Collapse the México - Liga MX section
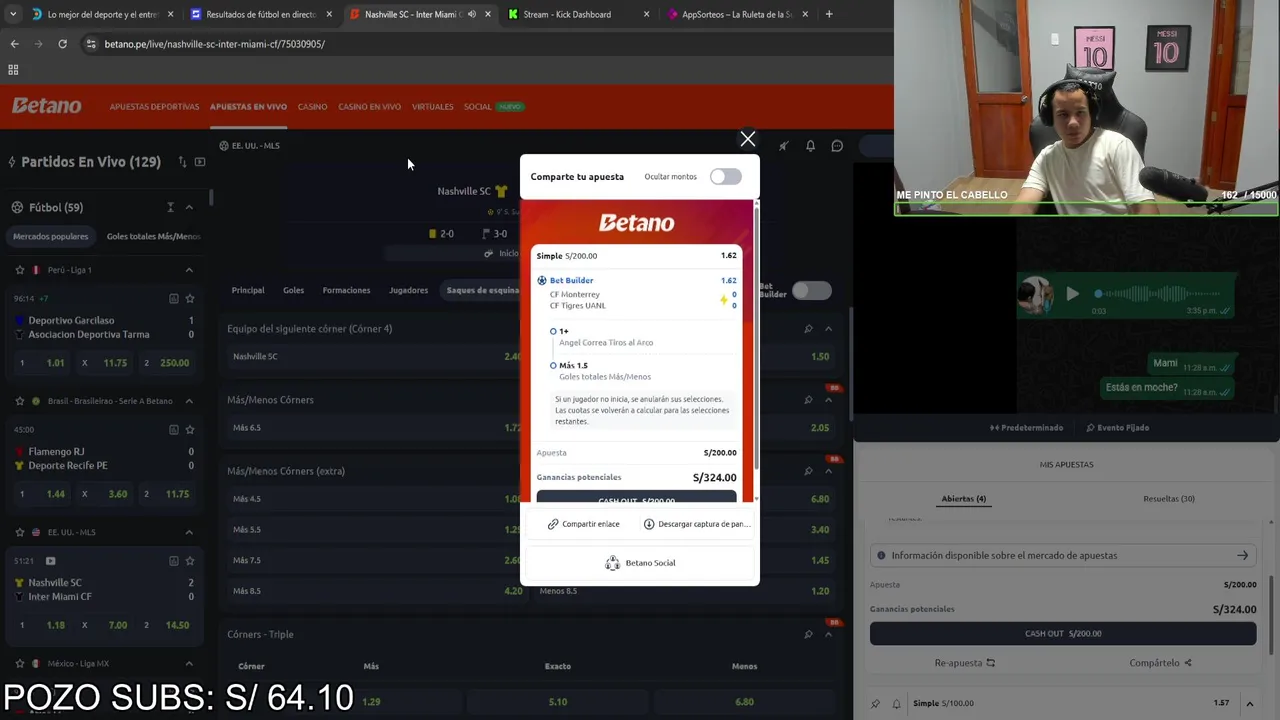Viewport: 1280px width, 720px height. (x=189, y=663)
